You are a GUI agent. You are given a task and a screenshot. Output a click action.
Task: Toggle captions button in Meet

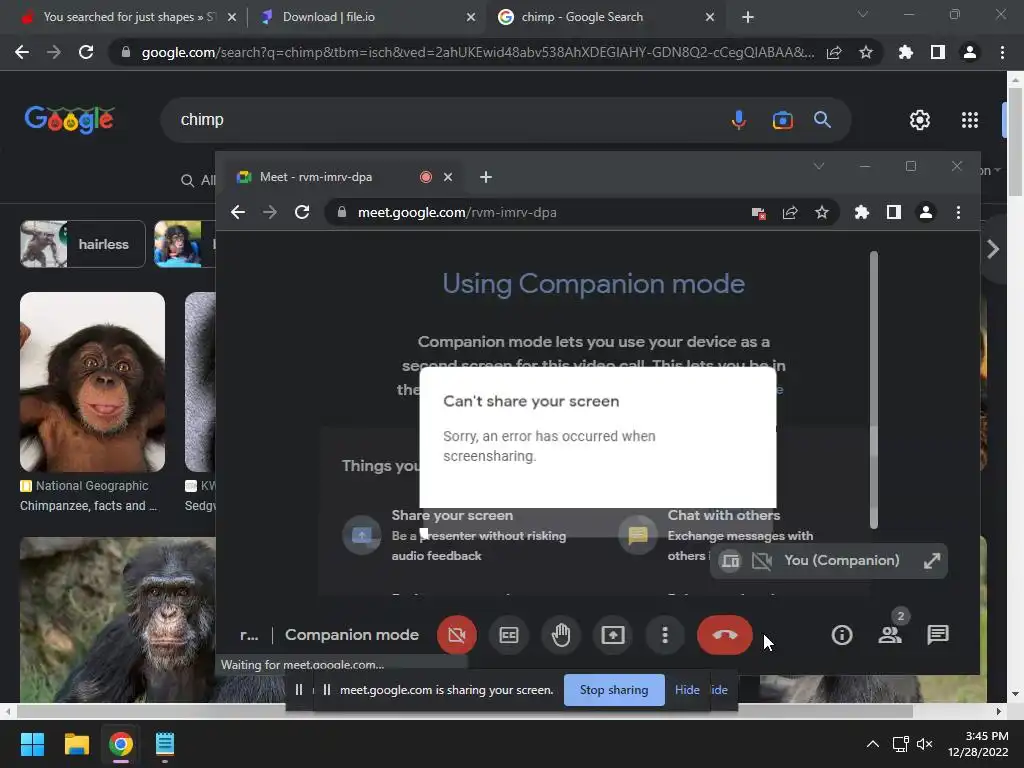click(x=509, y=635)
